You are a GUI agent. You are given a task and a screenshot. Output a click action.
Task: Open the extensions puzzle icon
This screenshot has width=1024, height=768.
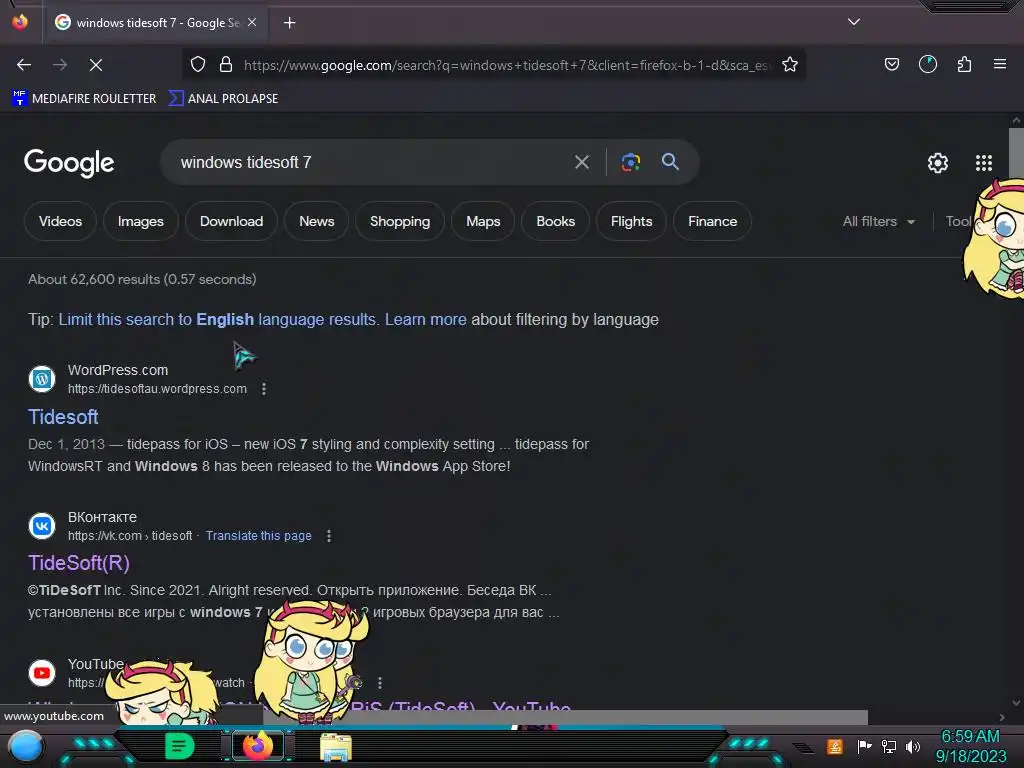[964, 64]
